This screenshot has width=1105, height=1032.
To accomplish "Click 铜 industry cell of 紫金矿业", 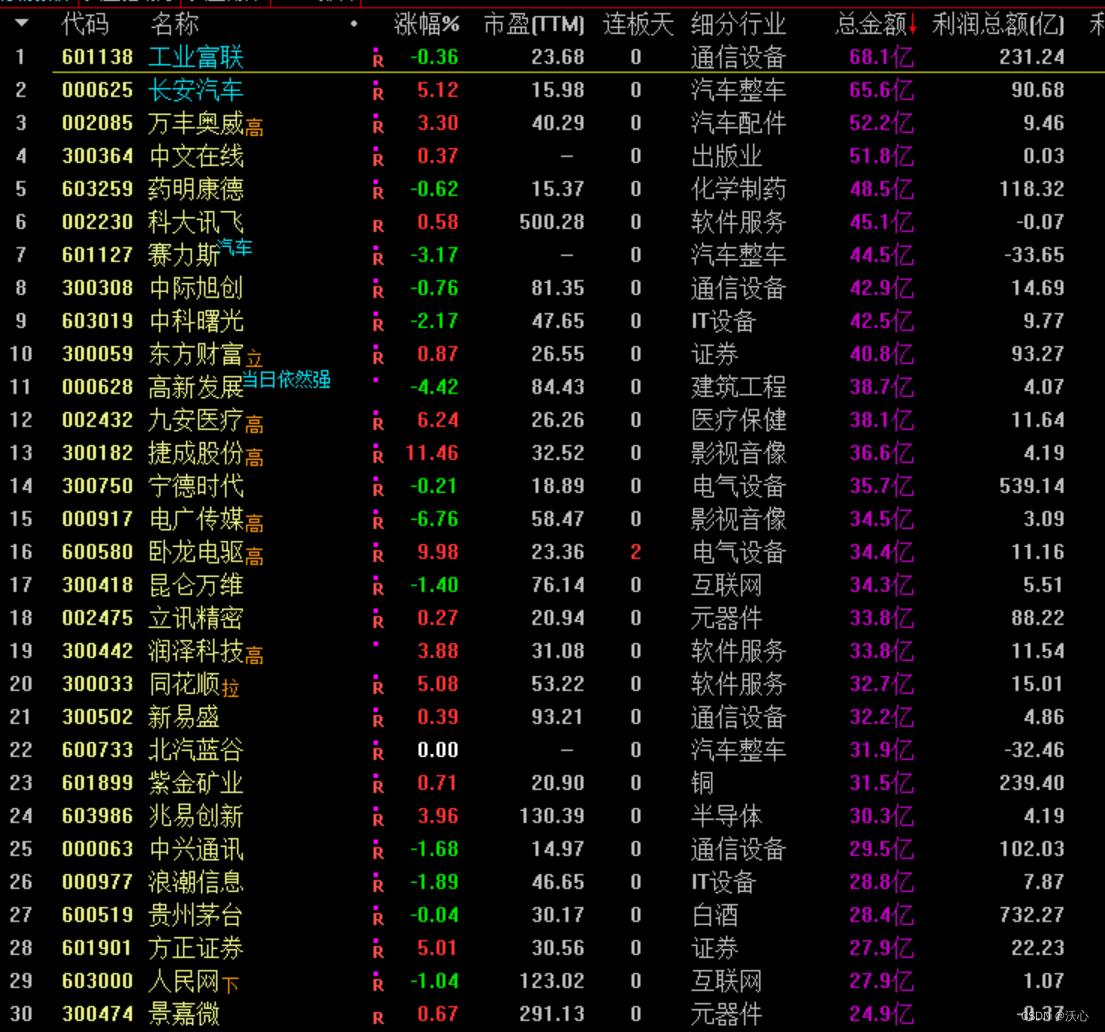I will [703, 783].
